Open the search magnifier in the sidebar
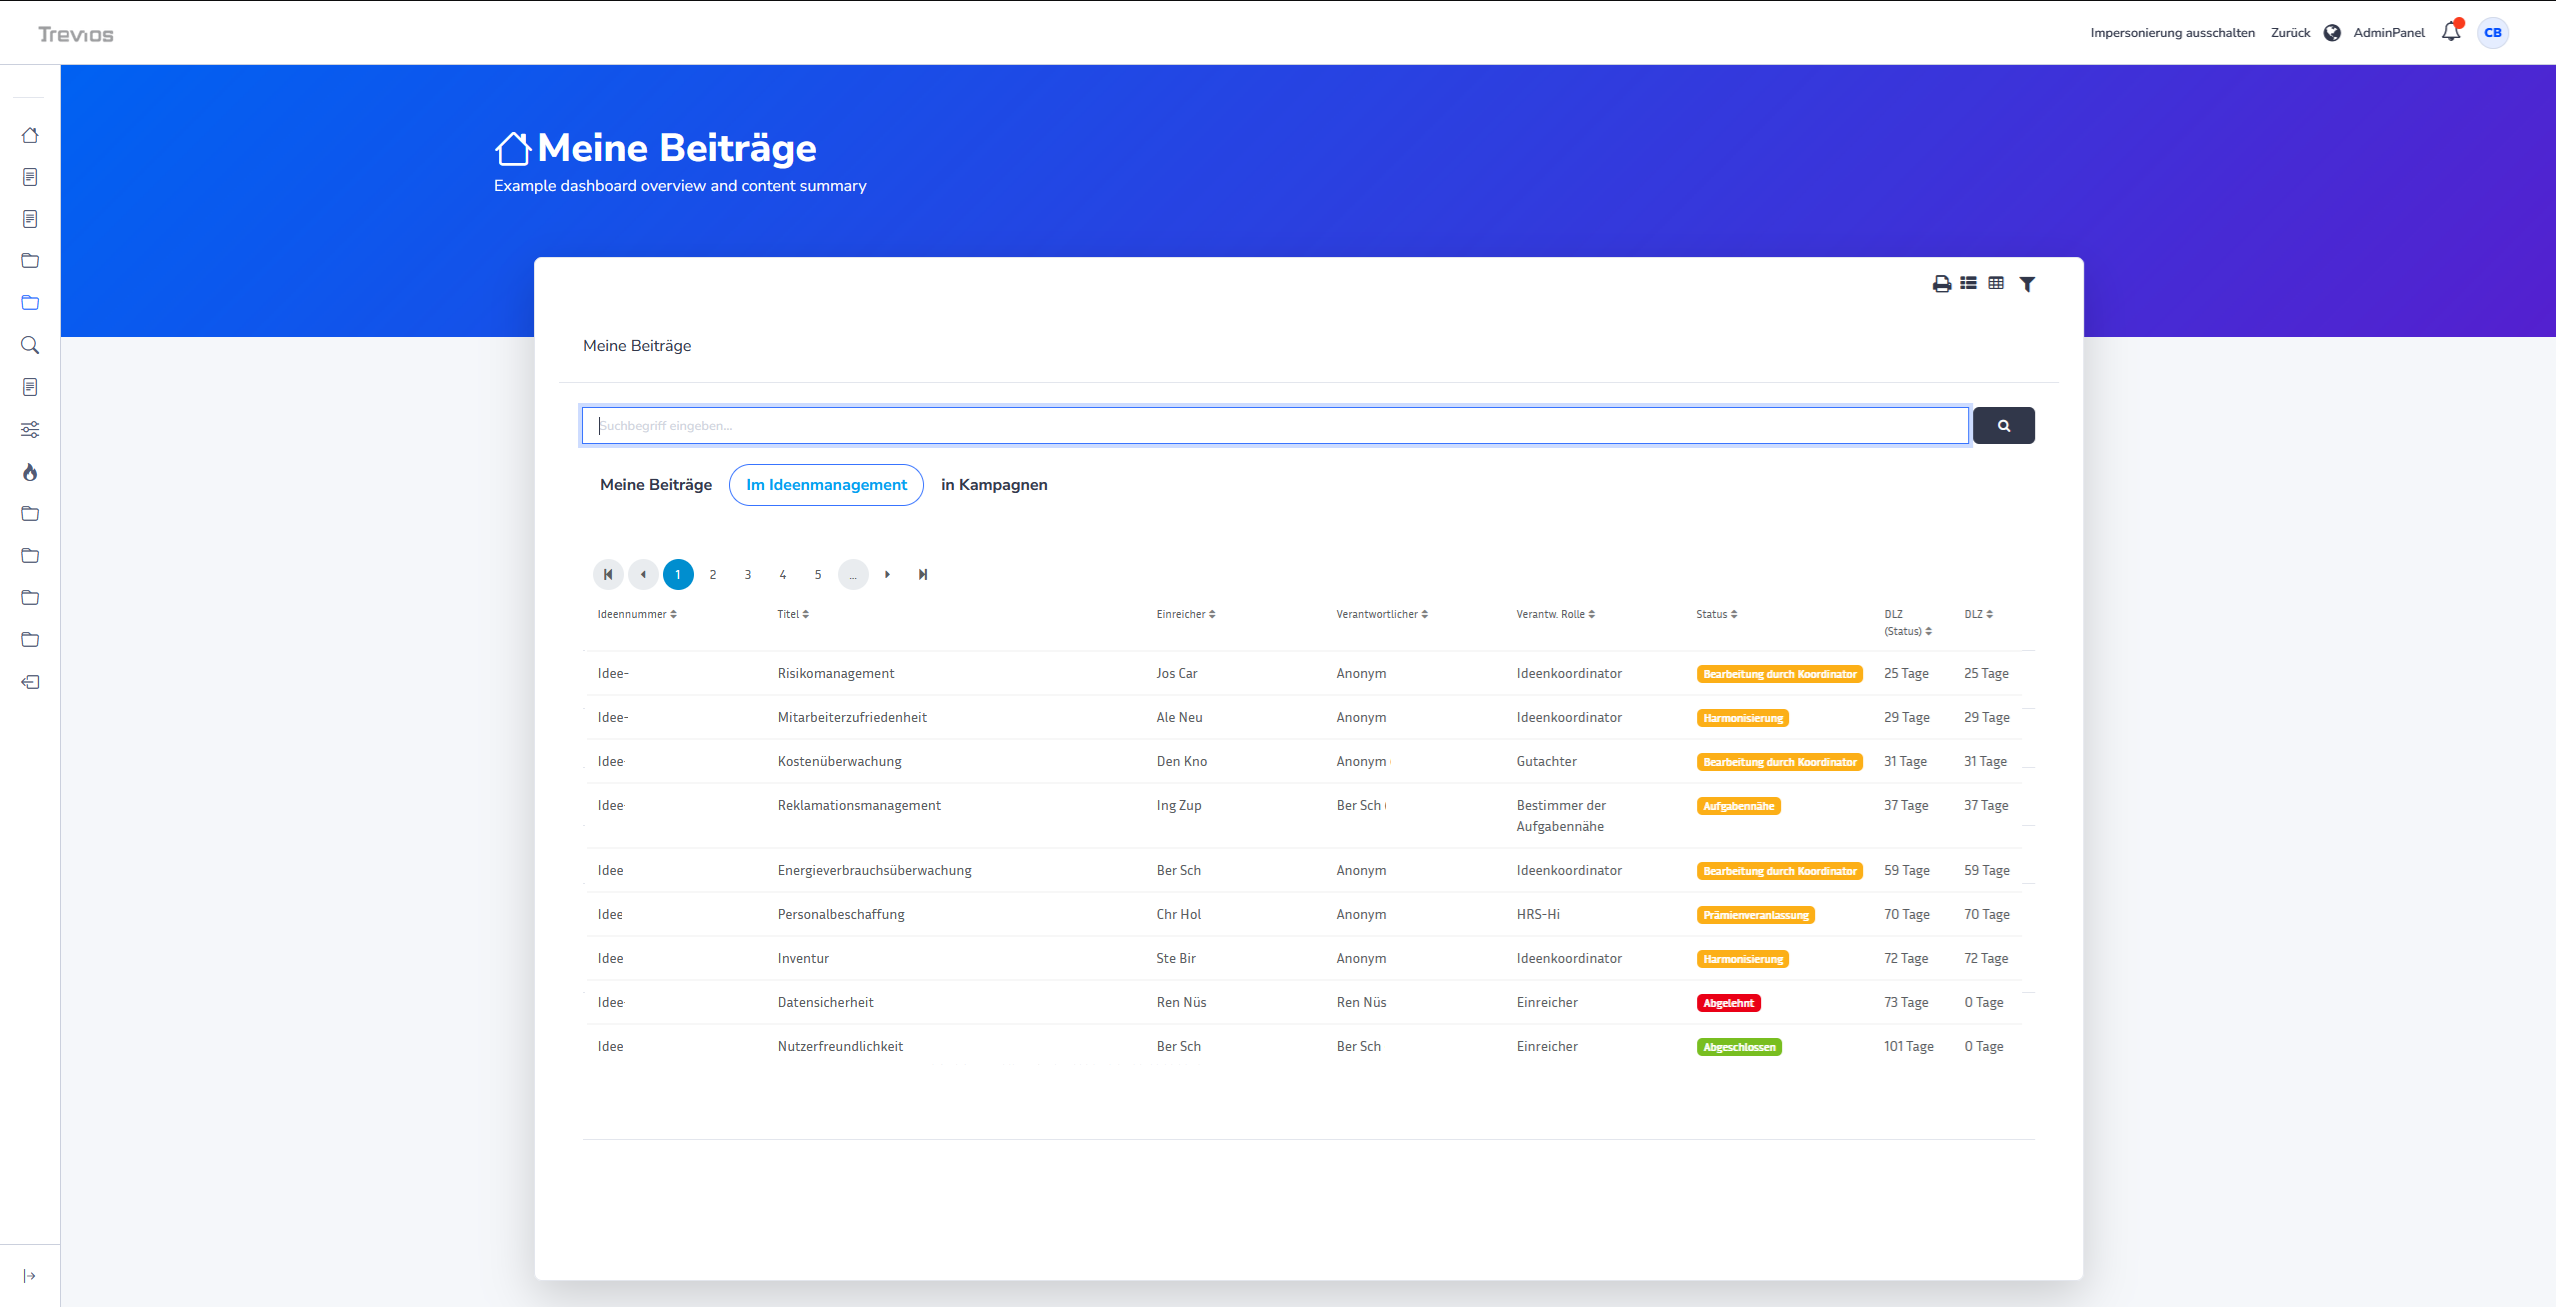This screenshot has height=1307, width=2556. (30, 344)
